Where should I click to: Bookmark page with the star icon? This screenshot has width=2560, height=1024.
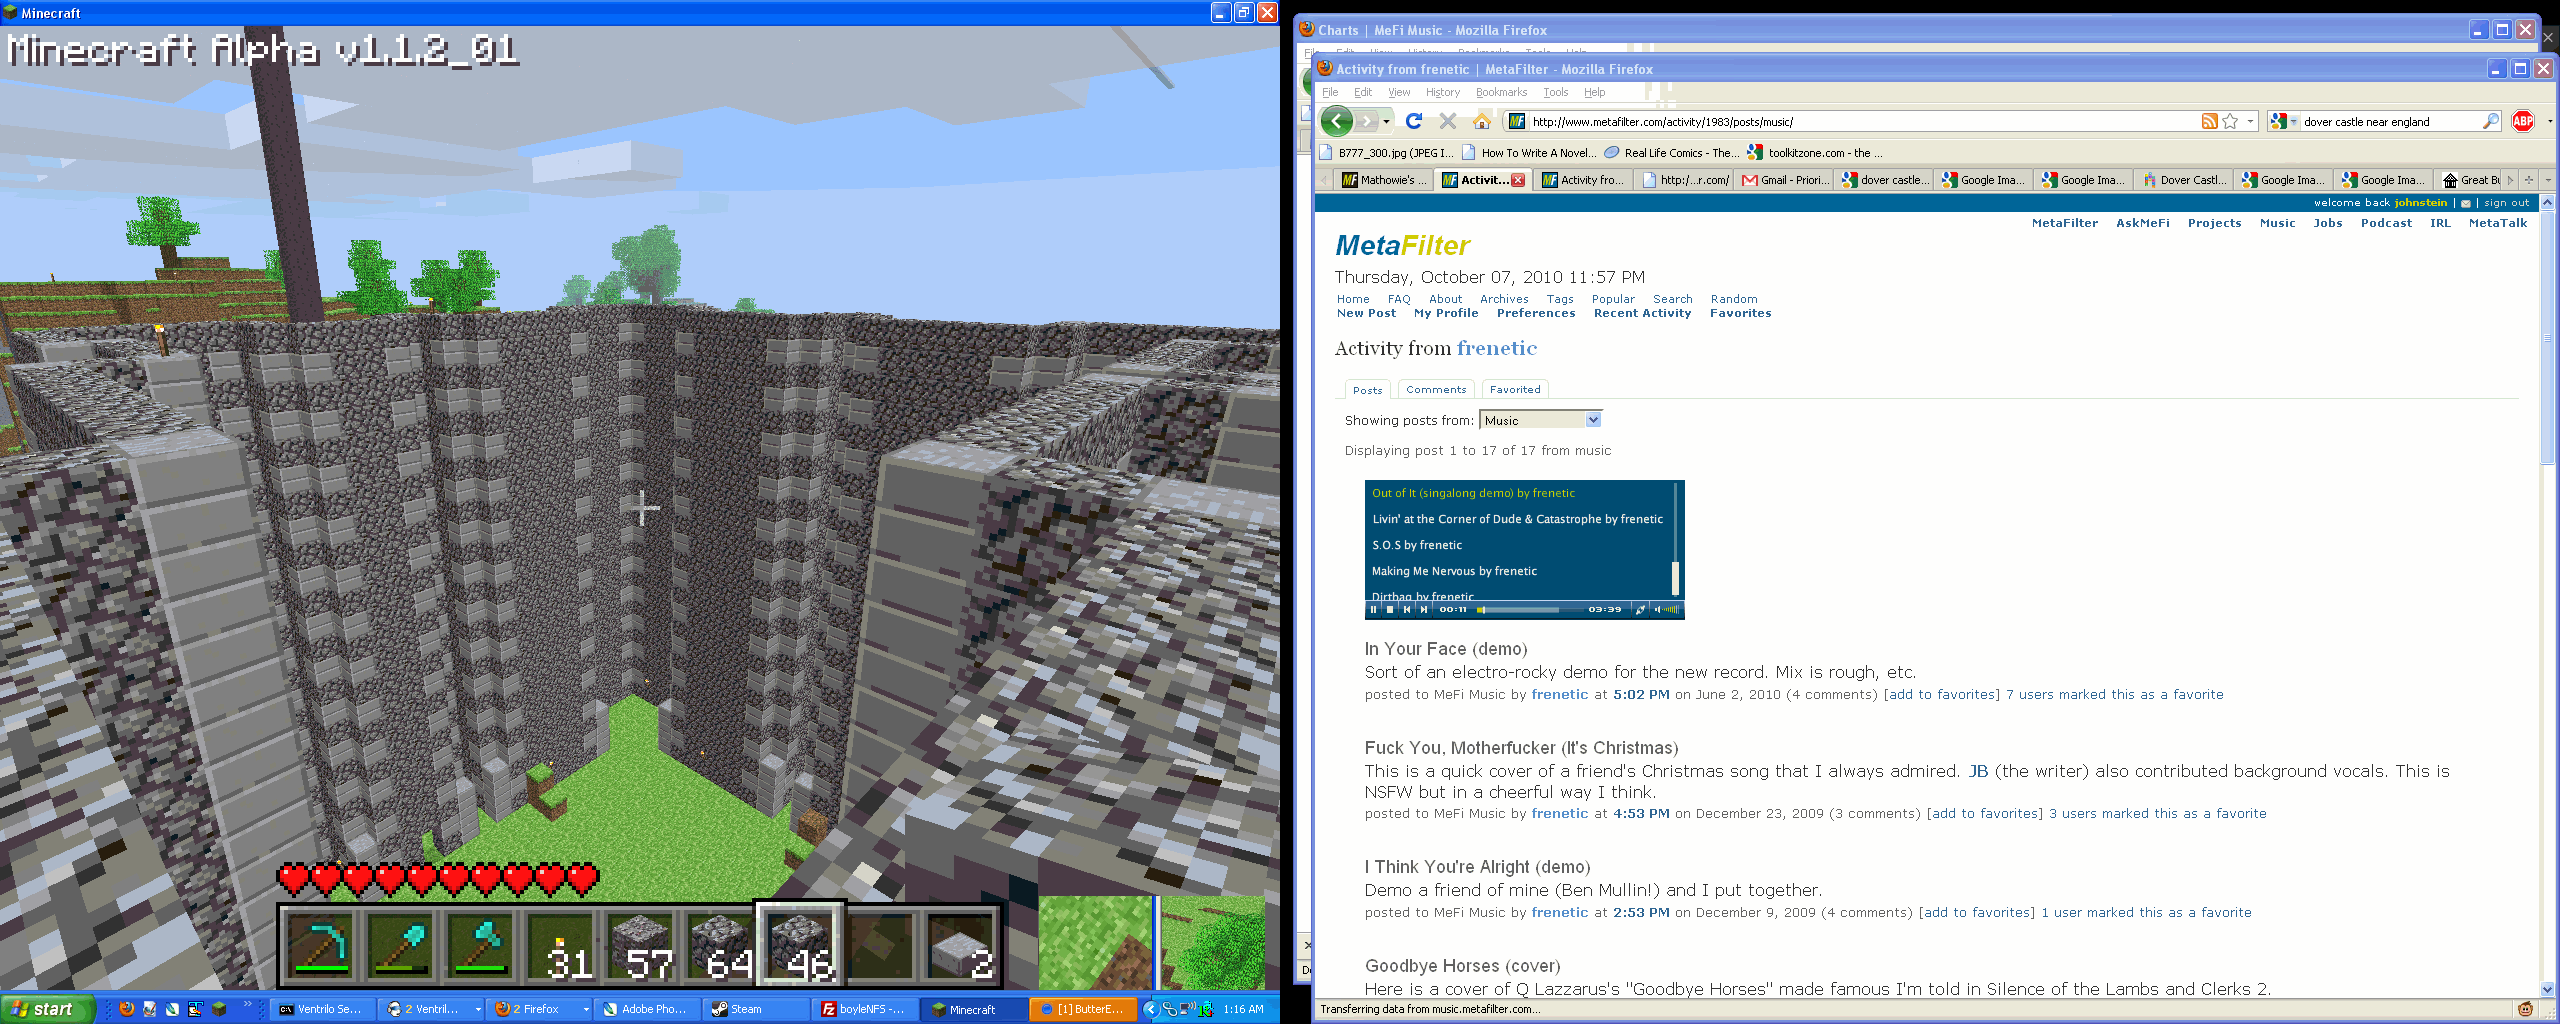pyautogui.click(x=2230, y=121)
